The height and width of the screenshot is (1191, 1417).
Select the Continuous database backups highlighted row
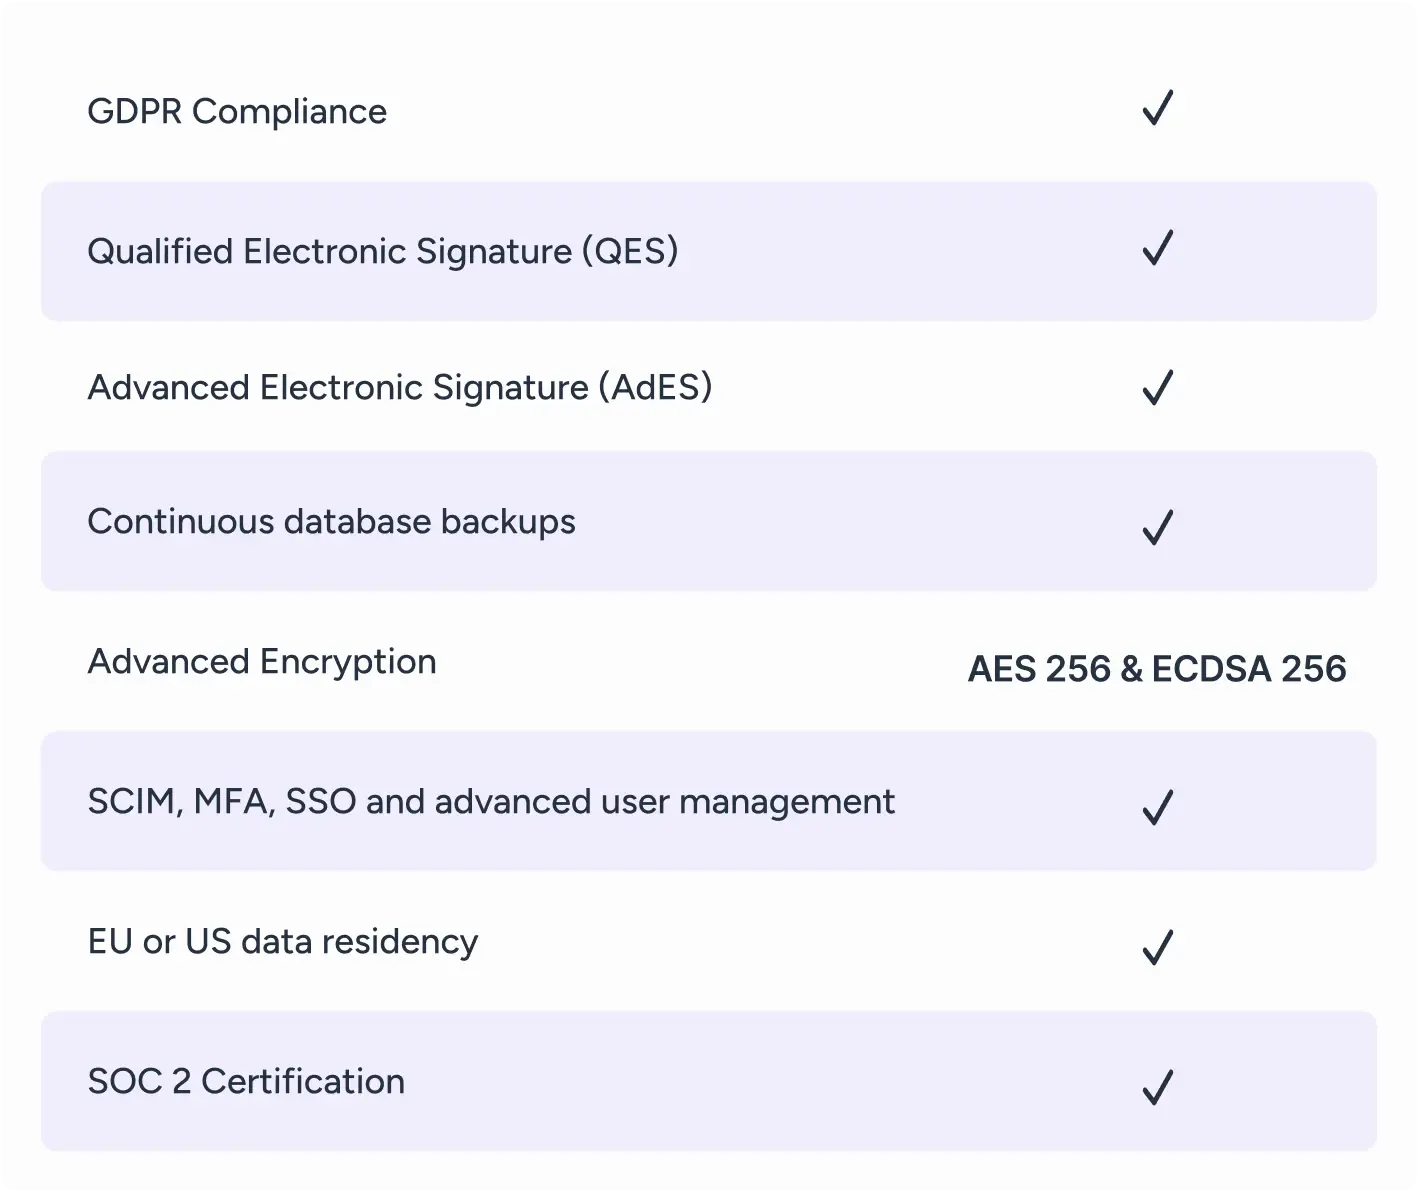pyautogui.click(x=709, y=521)
